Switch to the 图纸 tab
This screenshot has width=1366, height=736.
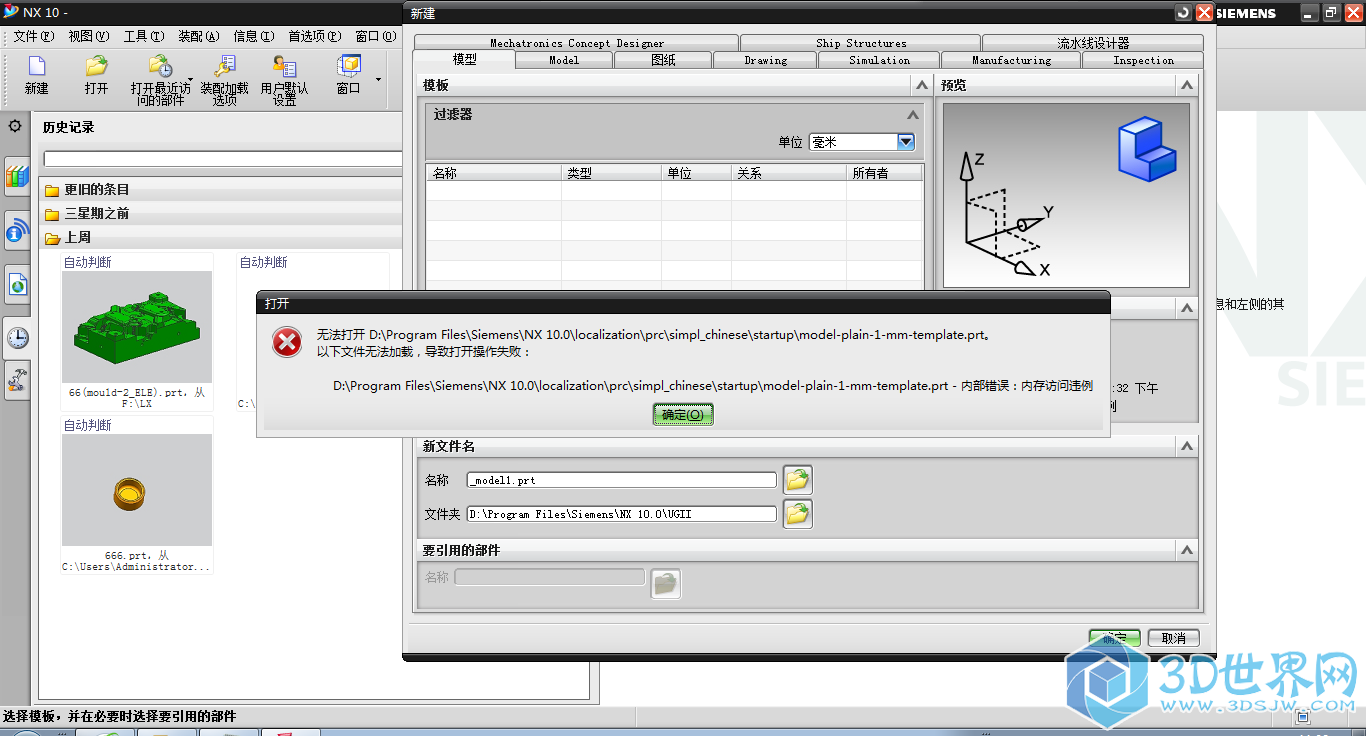tap(663, 60)
